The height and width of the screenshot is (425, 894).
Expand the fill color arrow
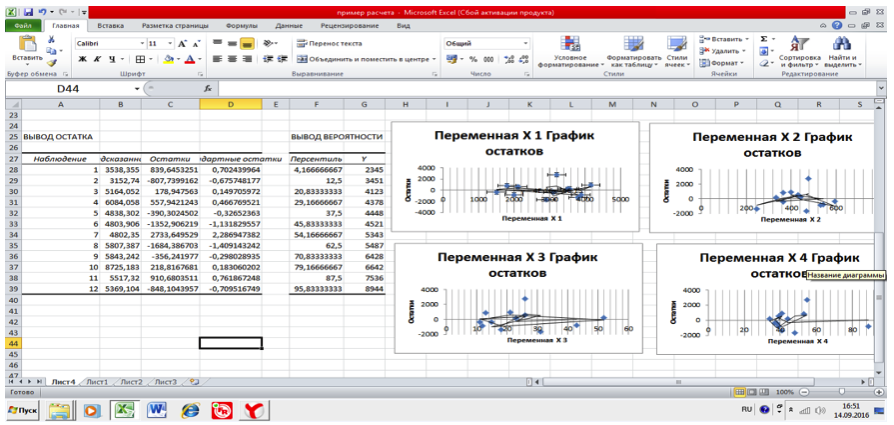pos(178,59)
